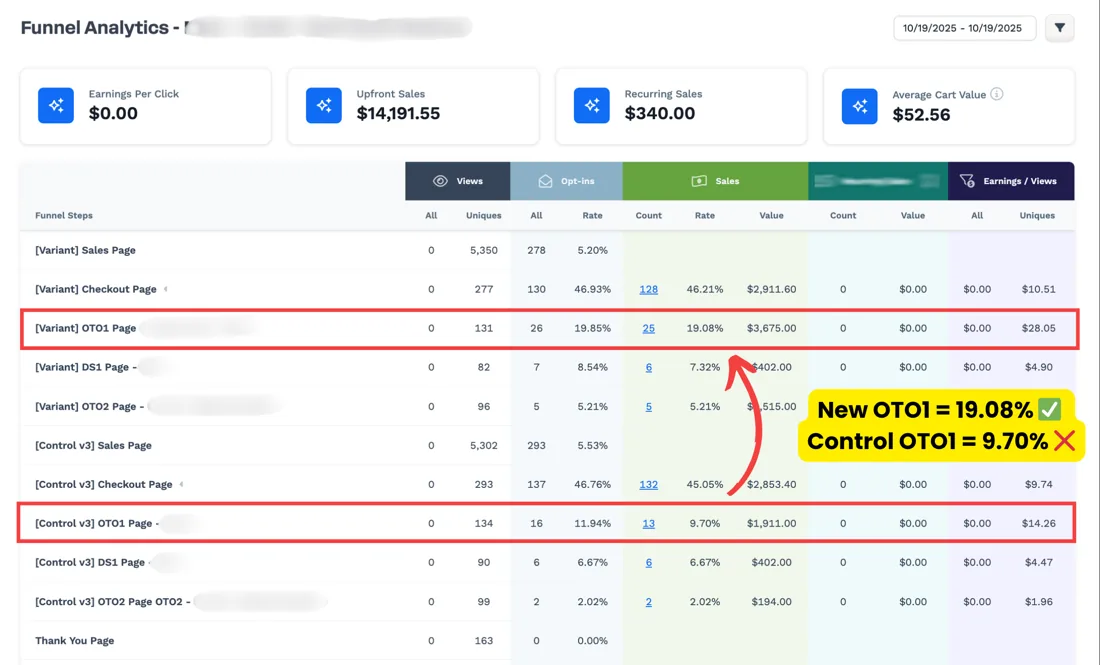Viewport: 1100px width, 665px height.
Task: Click the 46.93% opt-in rate cell
Action: (x=592, y=289)
